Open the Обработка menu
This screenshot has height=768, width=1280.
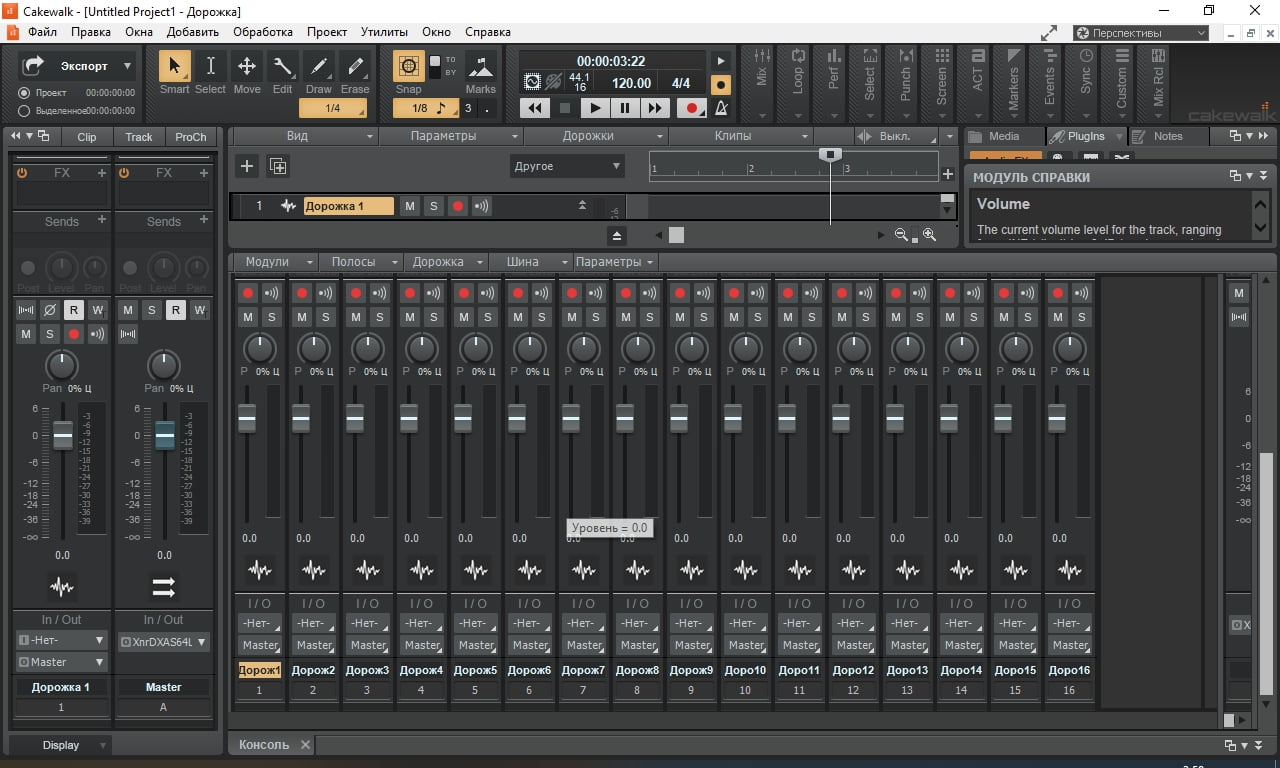click(x=263, y=32)
